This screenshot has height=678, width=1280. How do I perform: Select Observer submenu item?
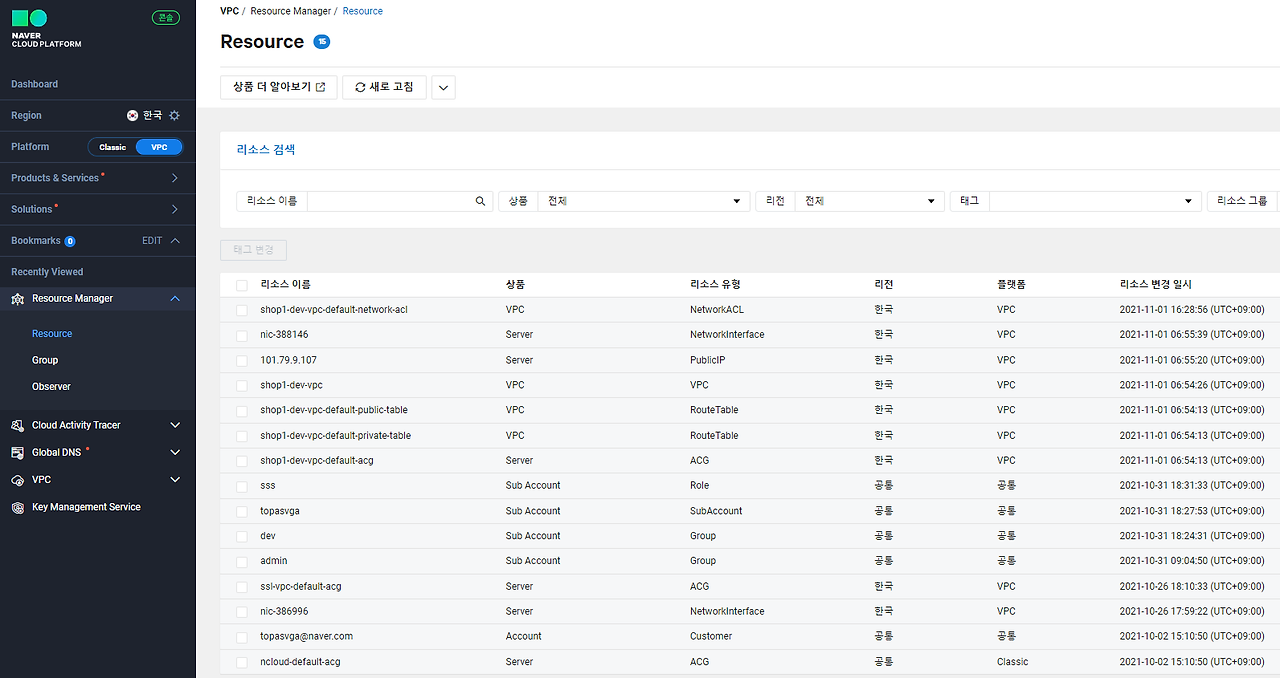tap(51, 387)
